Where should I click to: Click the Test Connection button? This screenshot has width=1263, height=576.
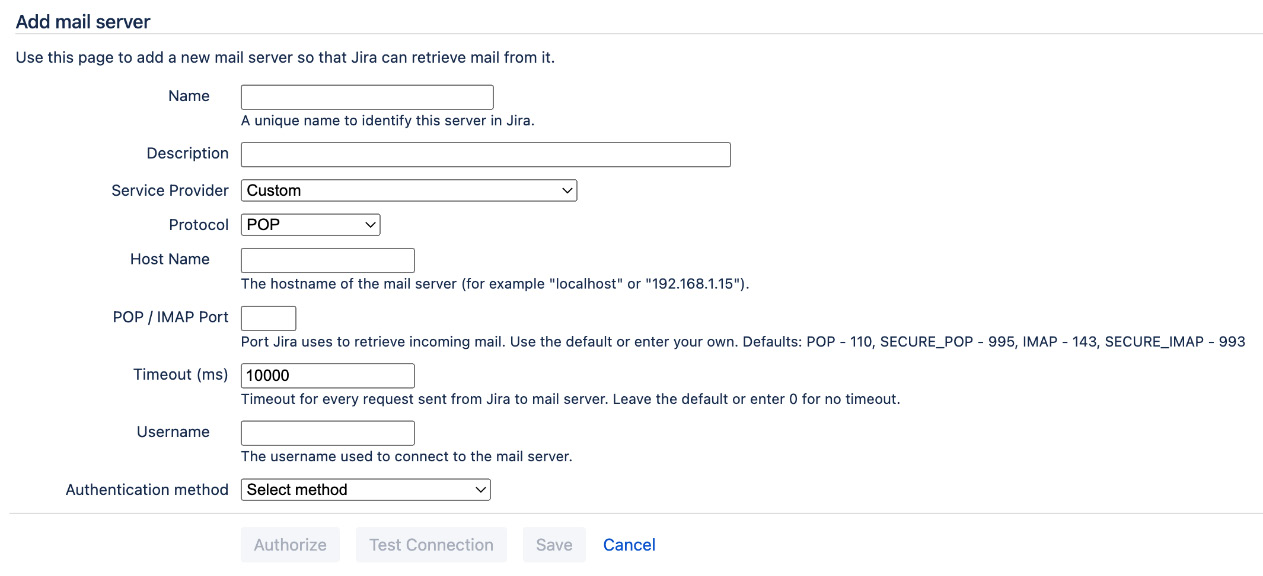click(431, 544)
